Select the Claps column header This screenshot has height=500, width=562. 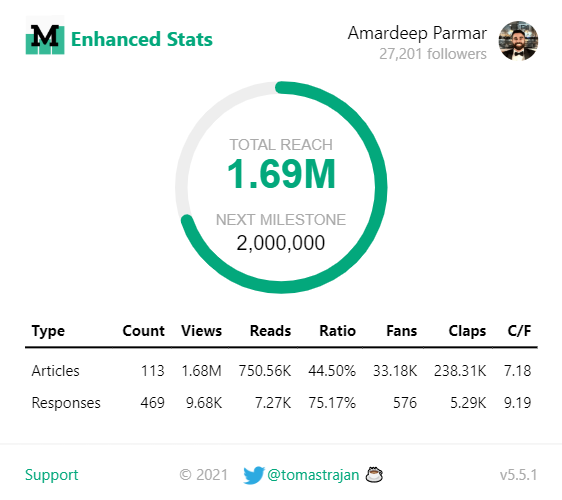(467, 330)
